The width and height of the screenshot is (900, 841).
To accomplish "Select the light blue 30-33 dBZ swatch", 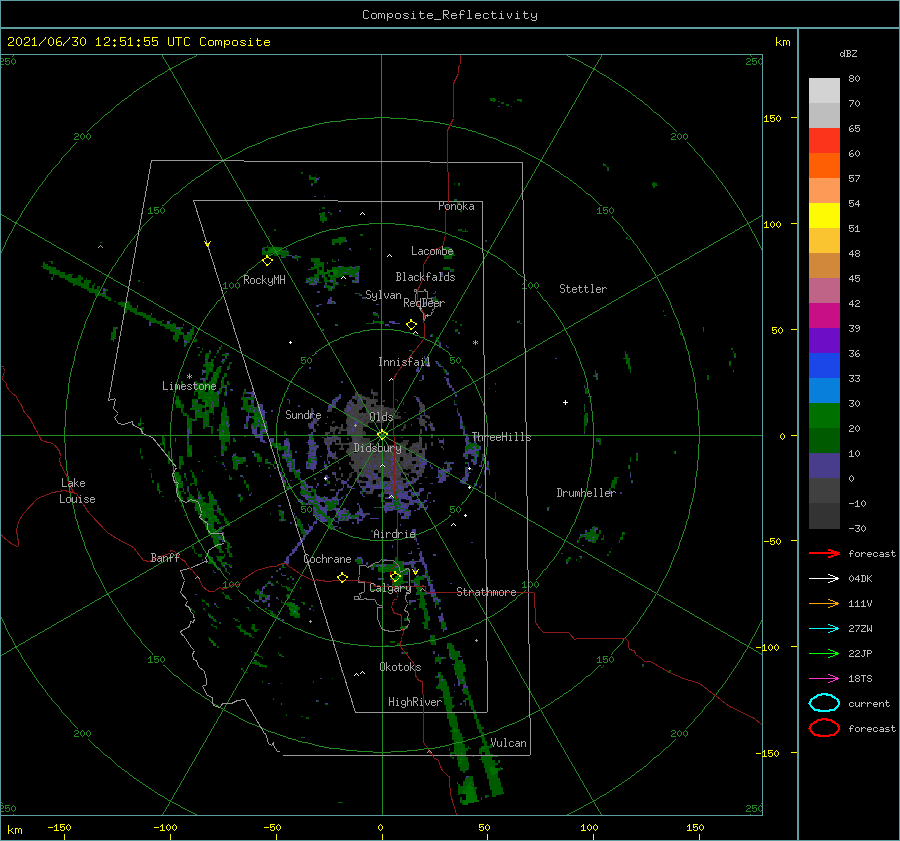I will (824, 390).
